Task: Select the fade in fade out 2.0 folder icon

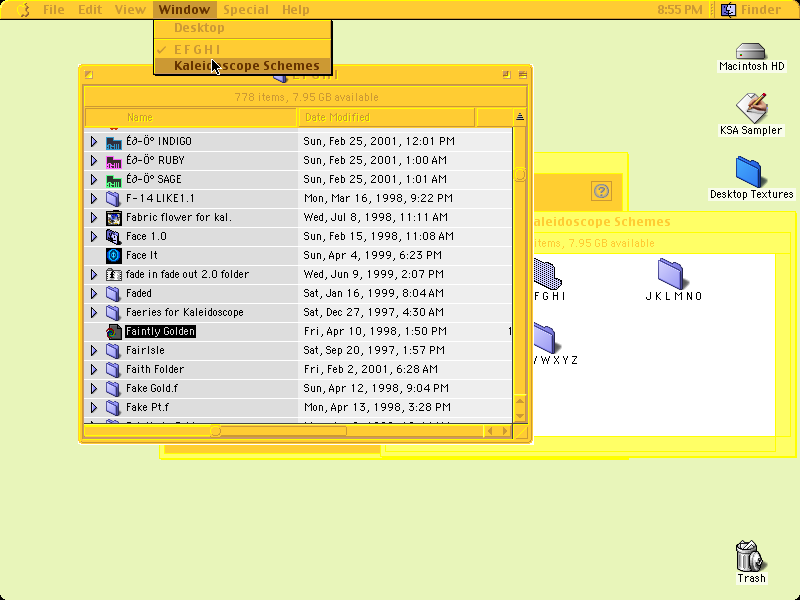Action: pyautogui.click(x=113, y=274)
